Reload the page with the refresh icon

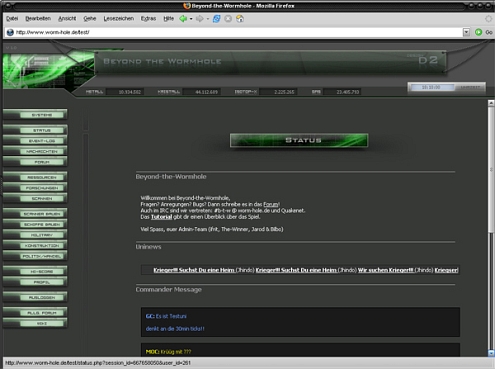click(216, 19)
